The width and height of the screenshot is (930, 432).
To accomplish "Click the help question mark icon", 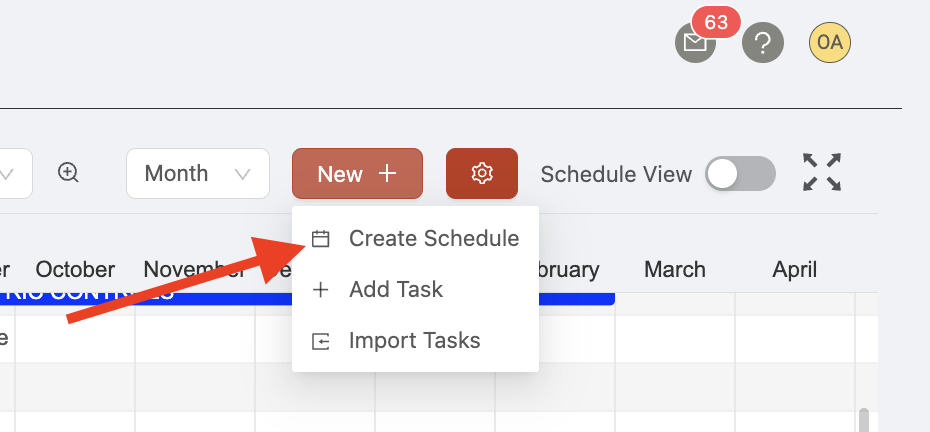I will pos(763,43).
